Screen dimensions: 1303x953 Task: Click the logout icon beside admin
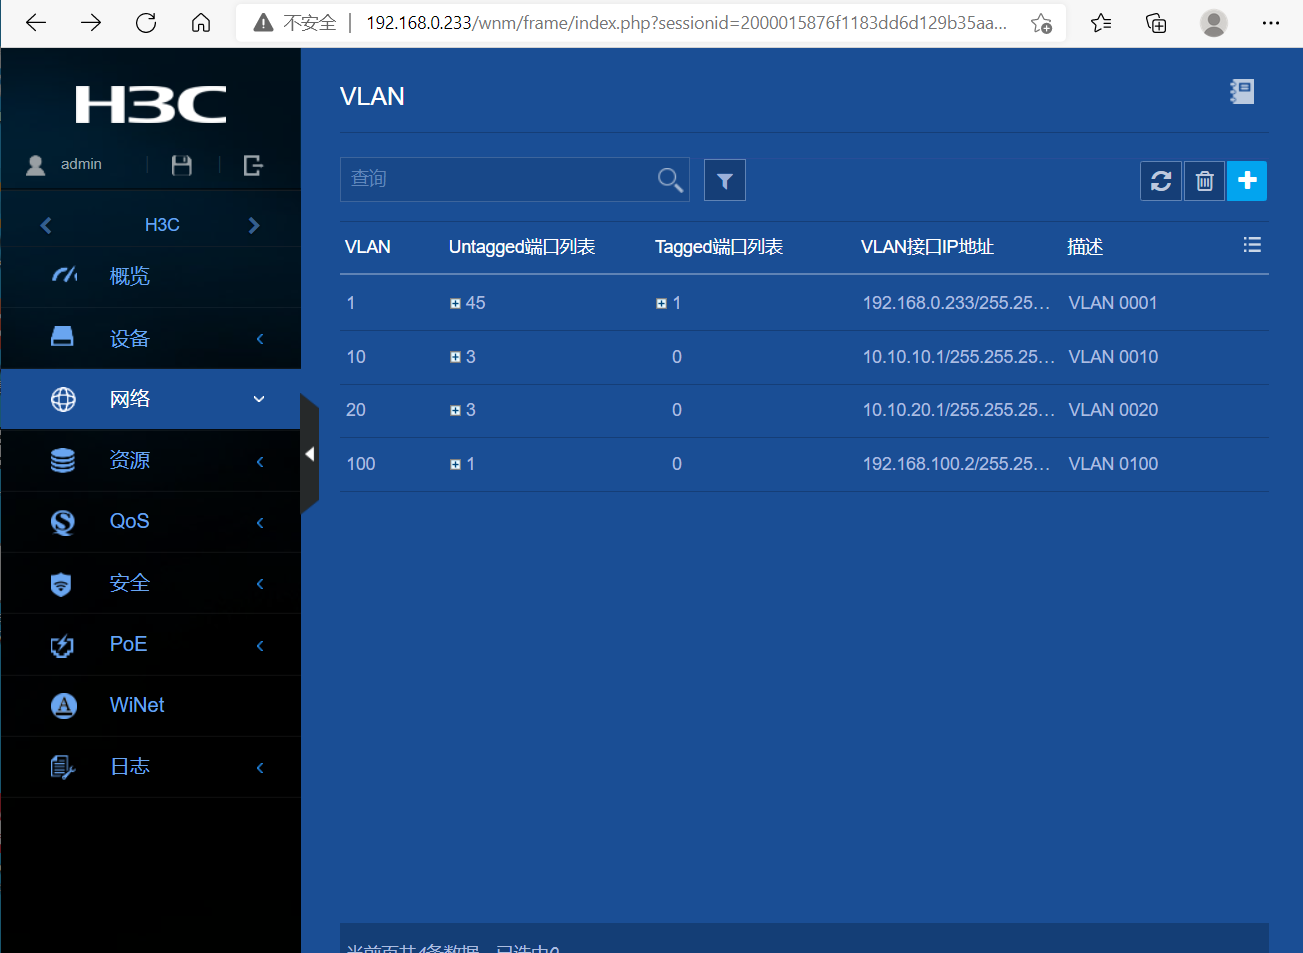pos(253,165)
